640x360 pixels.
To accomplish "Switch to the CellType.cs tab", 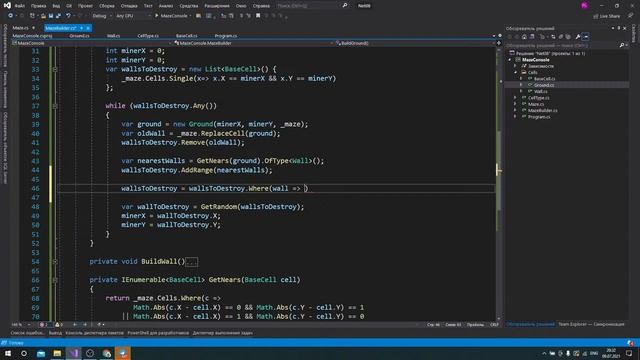I will click(148, 36).
